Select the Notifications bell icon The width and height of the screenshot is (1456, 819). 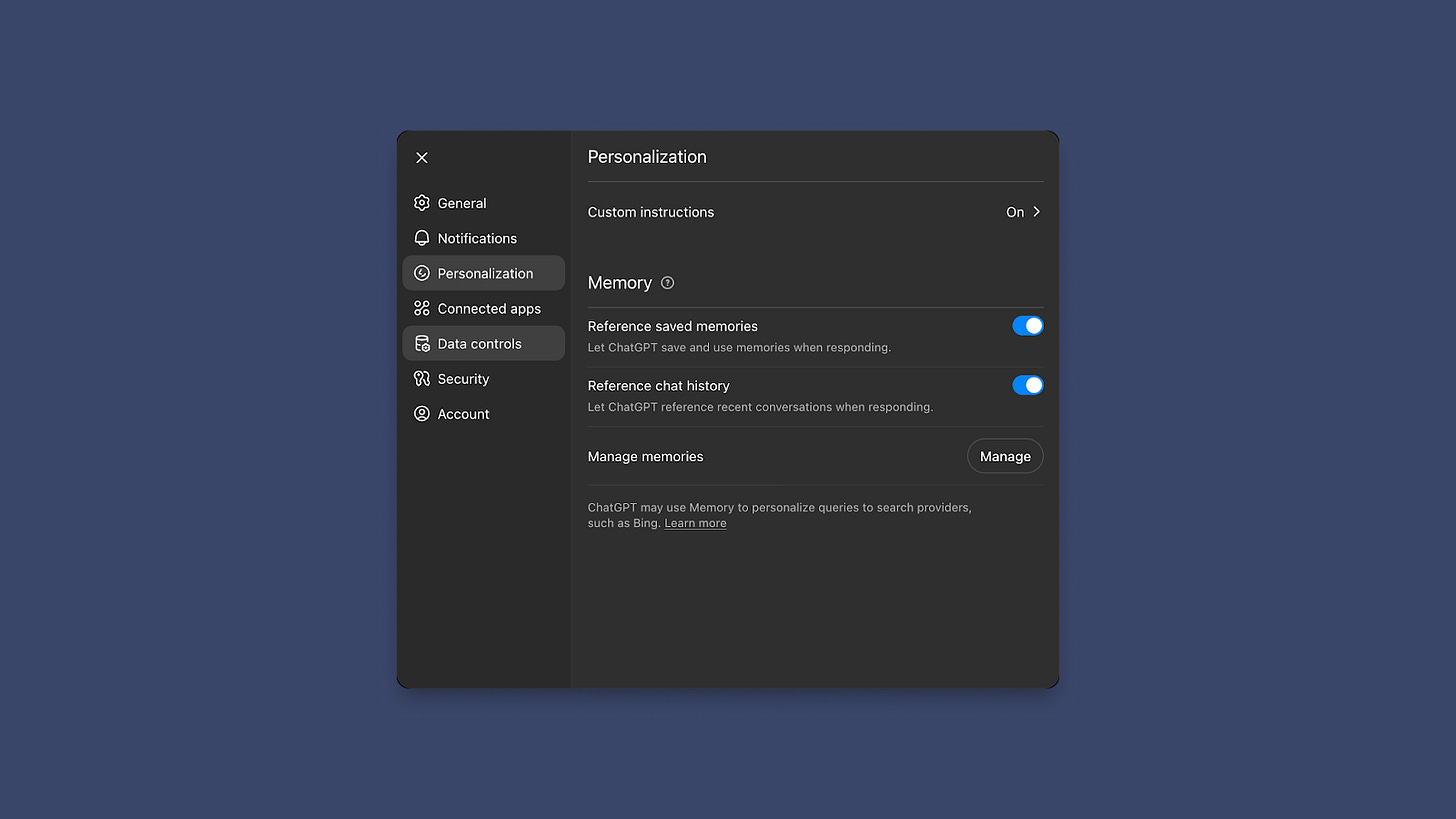[421, 238]
